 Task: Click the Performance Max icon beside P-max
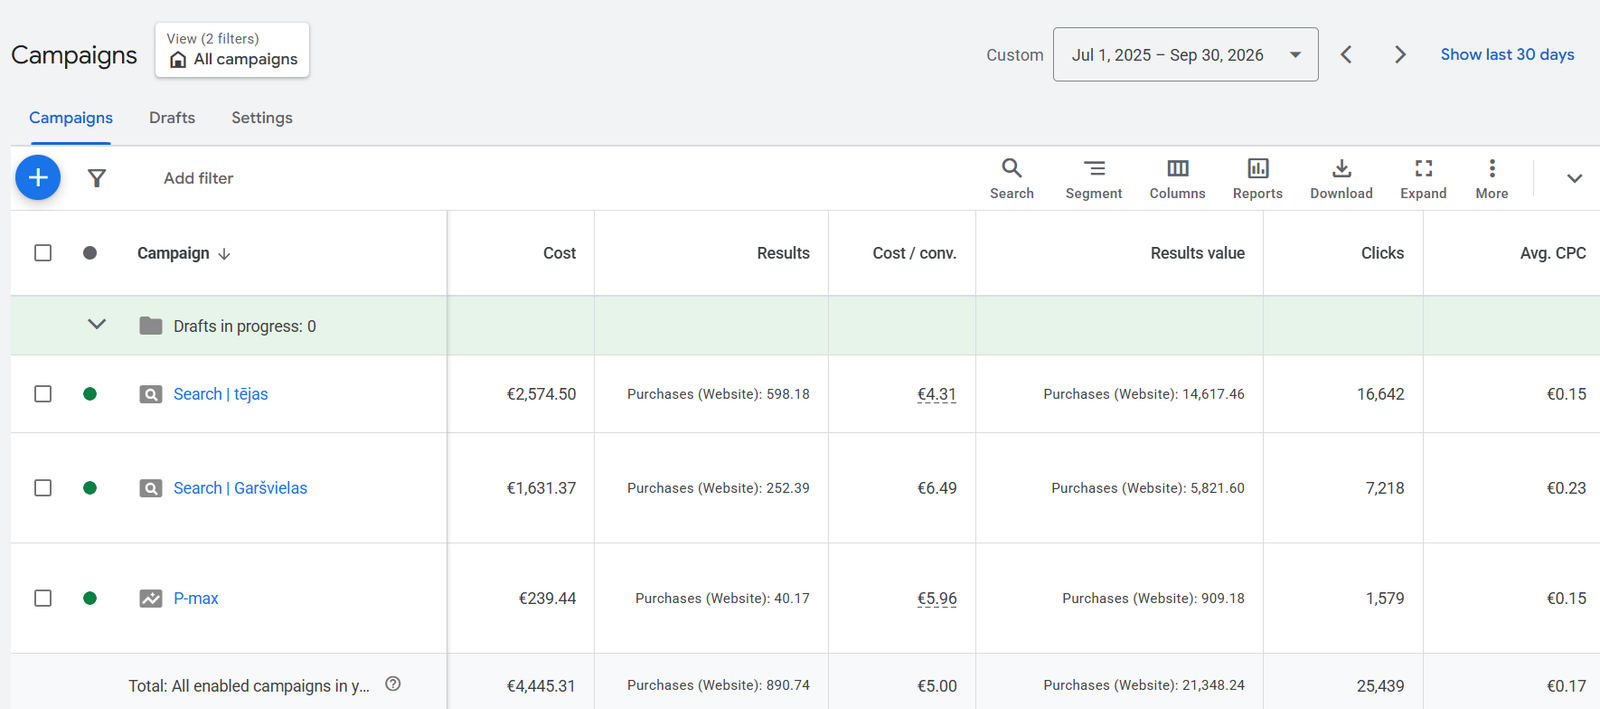click(151, 598)
